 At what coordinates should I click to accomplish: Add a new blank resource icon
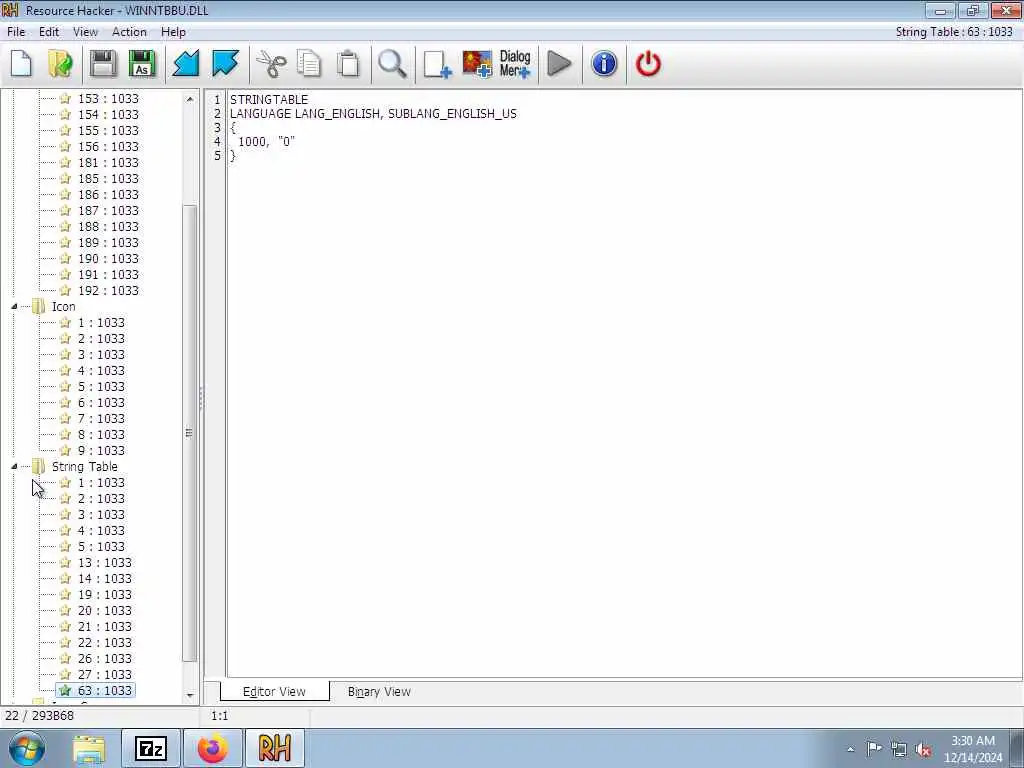click(x=437, y=64)
